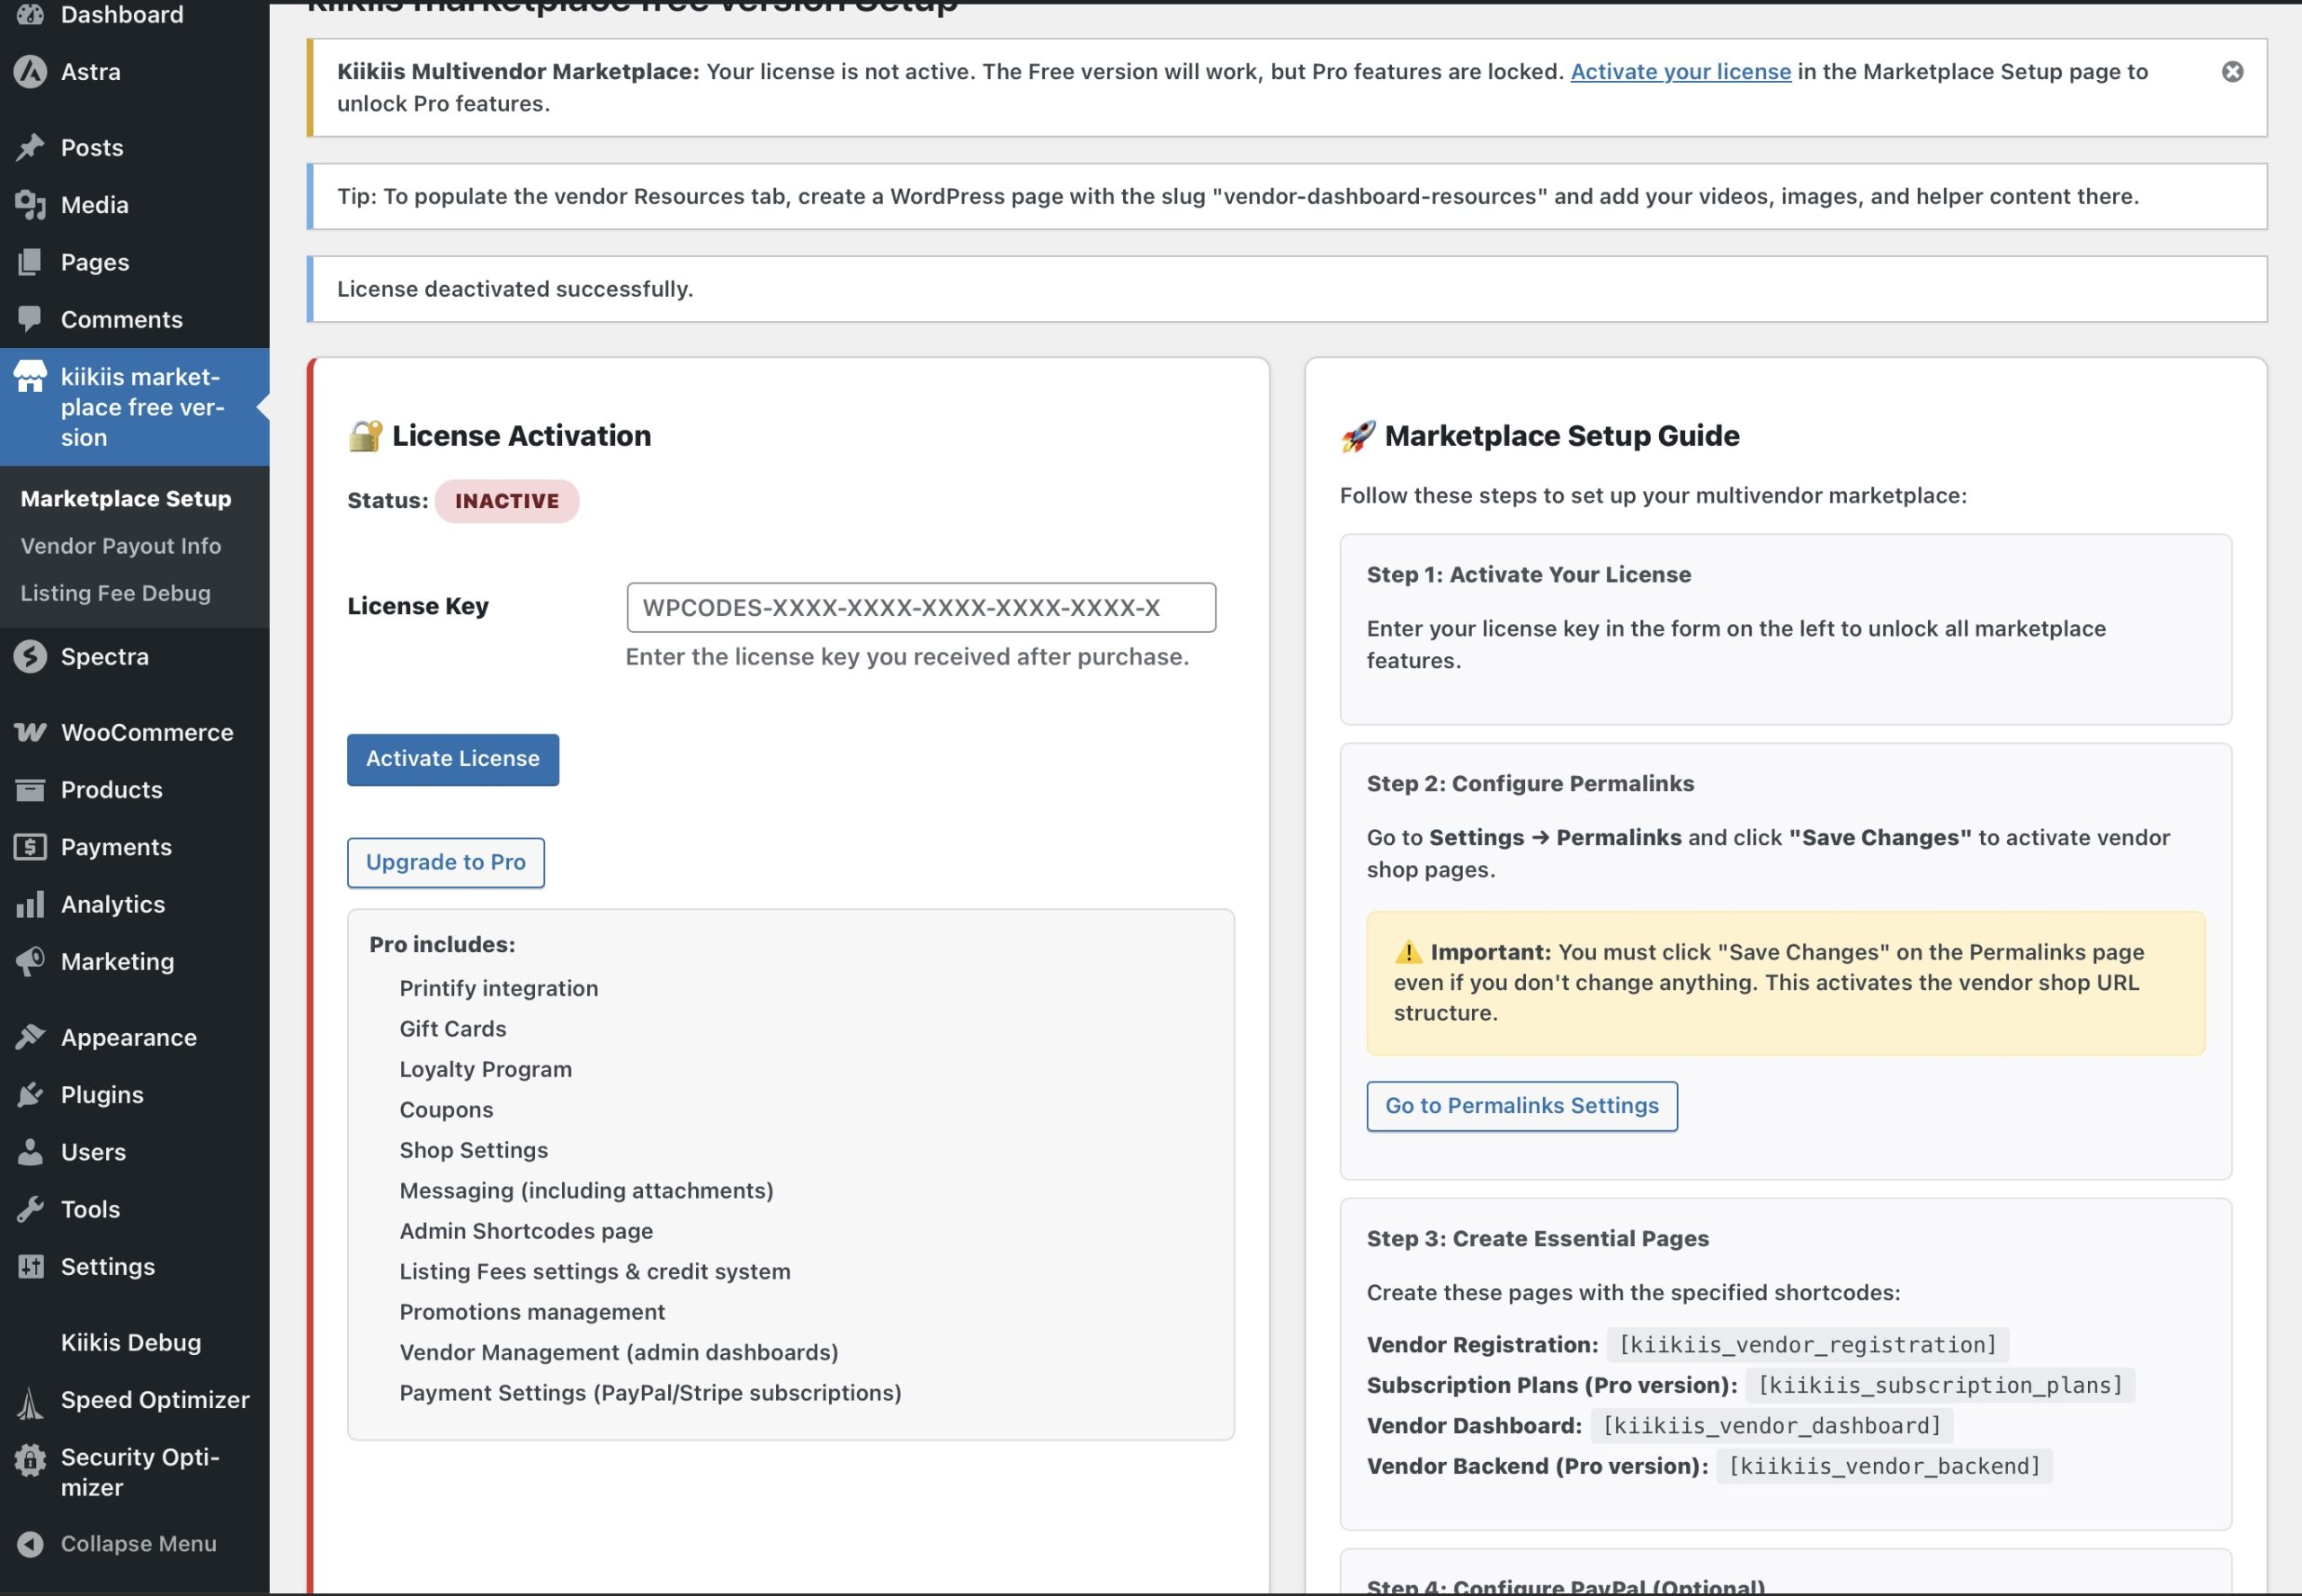Click the Pages document icon
Screen dimensions: 2302x1596
30,262
